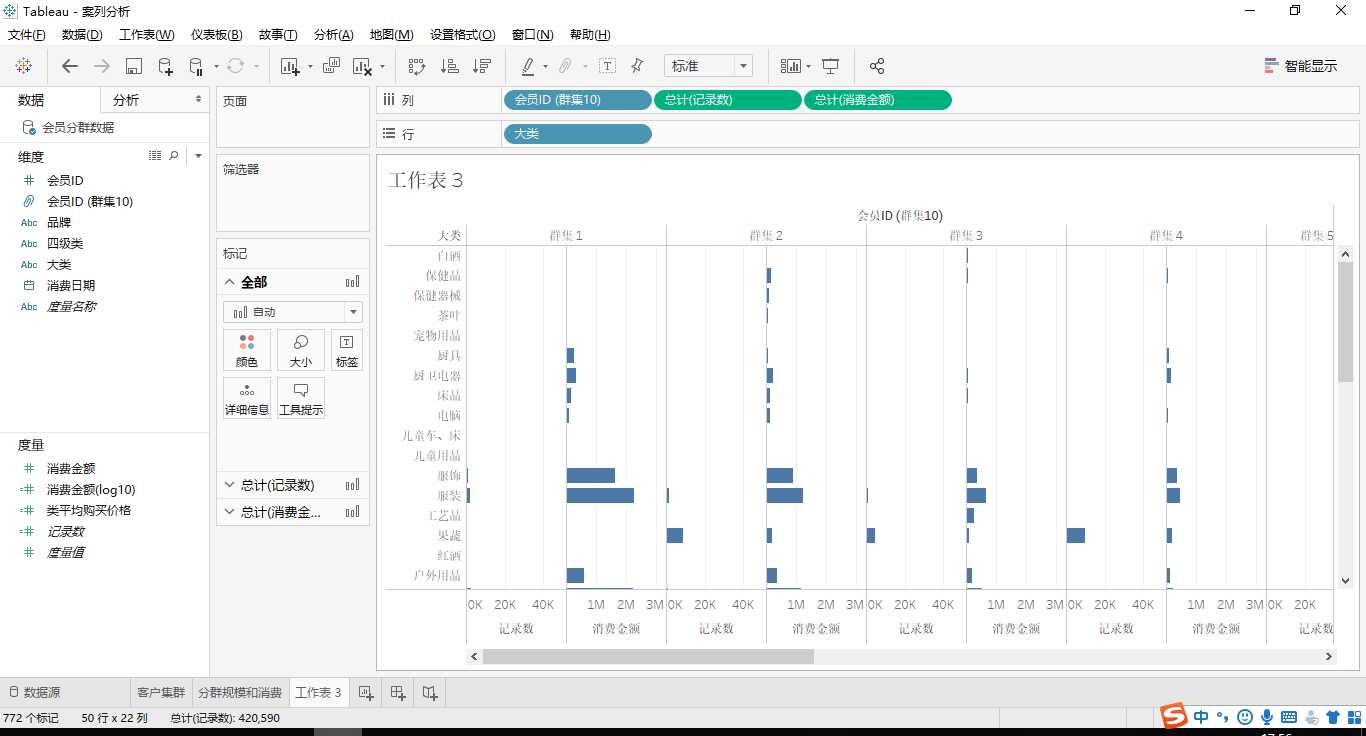Click the group members paperclip icon
Screen dimensions: 1366x736
(x=565, y=66)
